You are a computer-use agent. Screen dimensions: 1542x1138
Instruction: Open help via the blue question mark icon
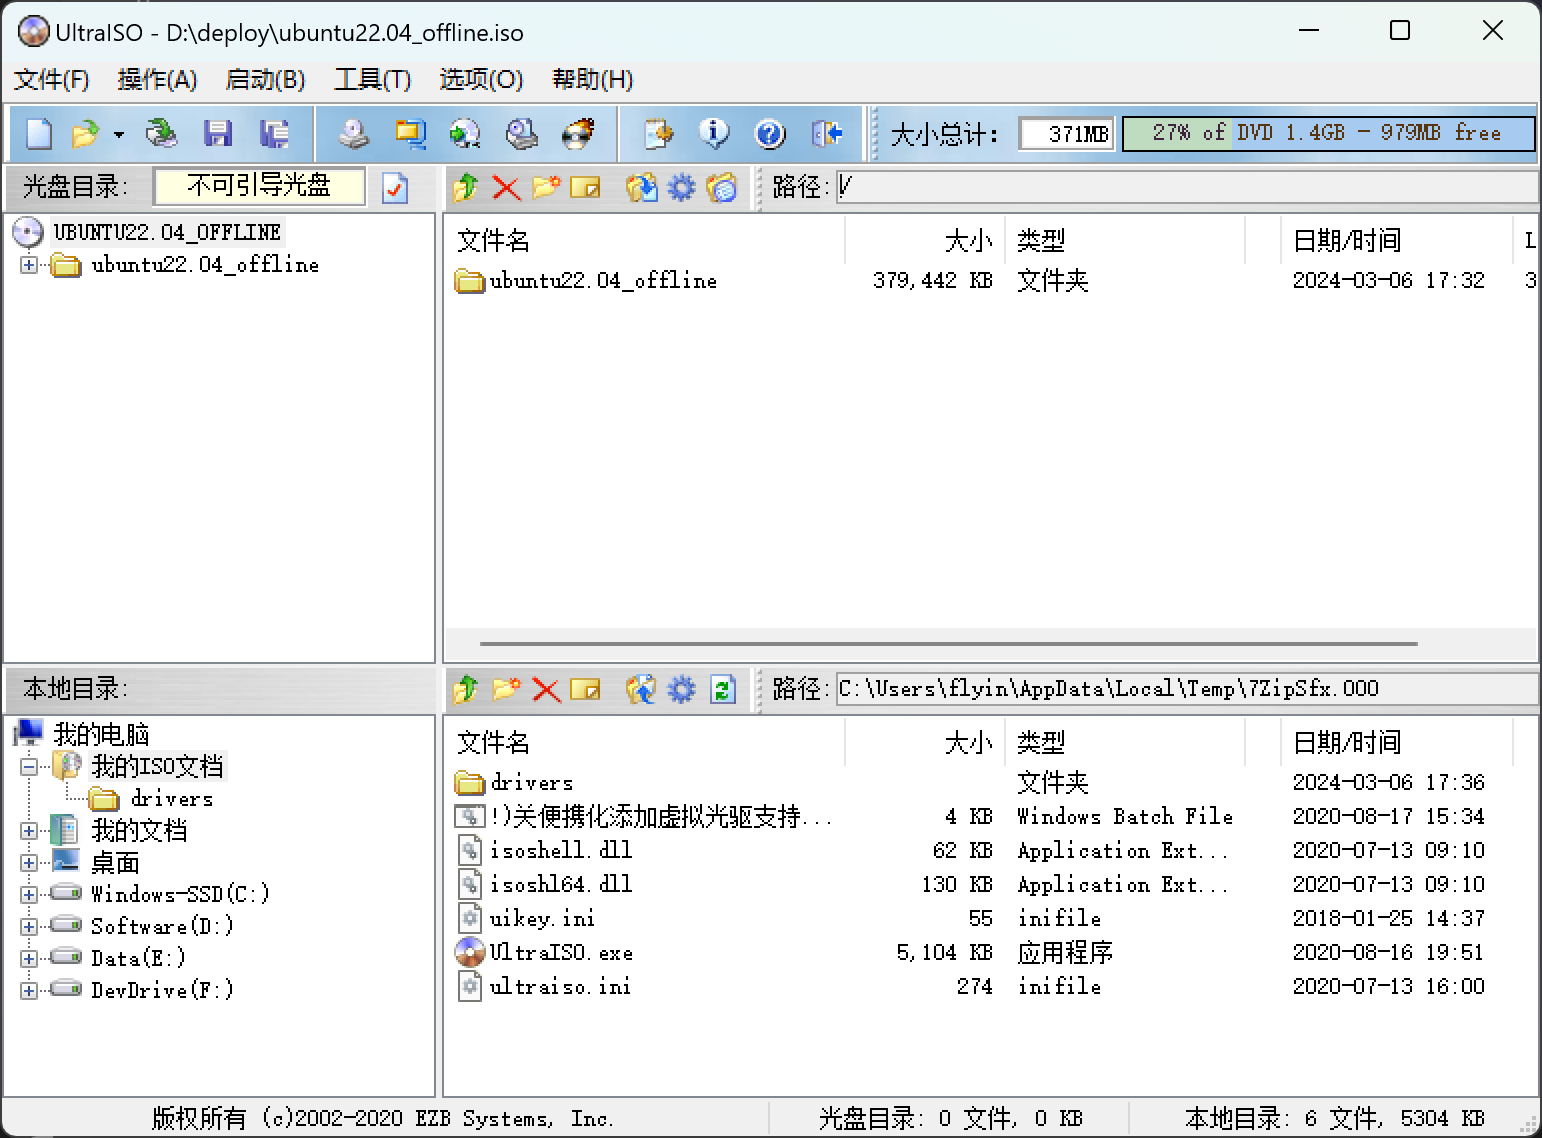pyautogui.click(x=770, y=133)
